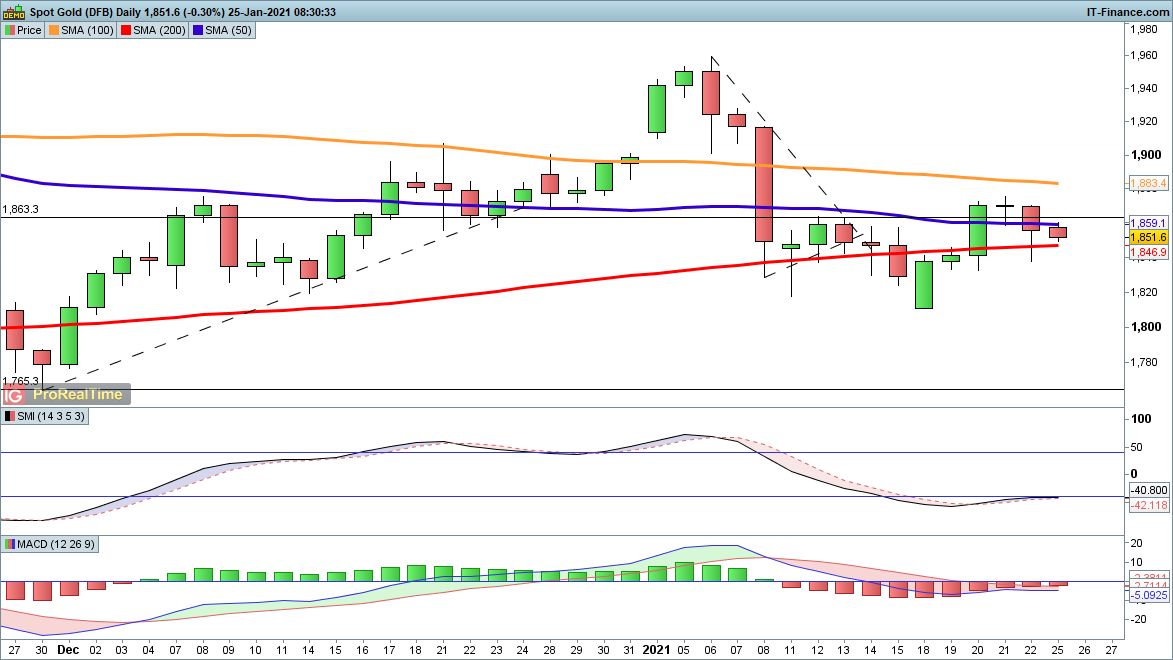This screenshot has width=1173, height=660.
Task: Click the IT-Finance.com link
Action: (x=1127, y=12)
